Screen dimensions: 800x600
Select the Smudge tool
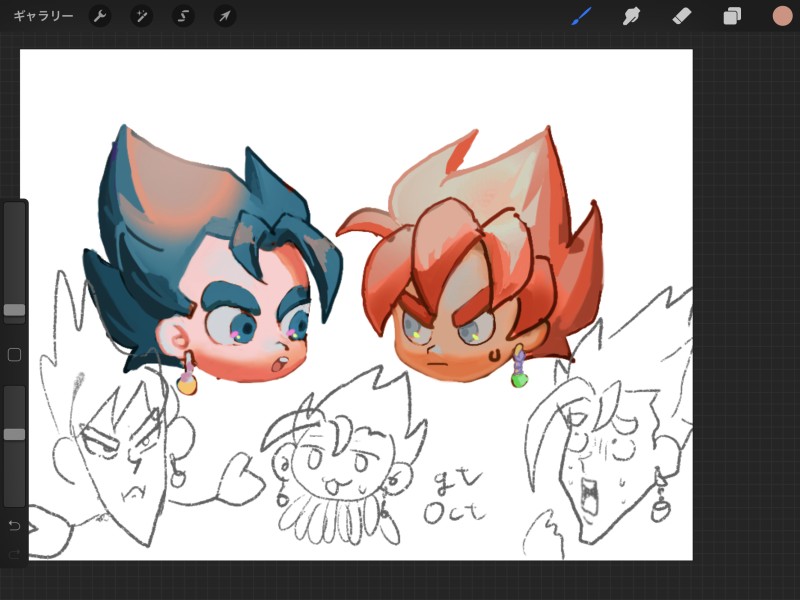pos(632,16)
